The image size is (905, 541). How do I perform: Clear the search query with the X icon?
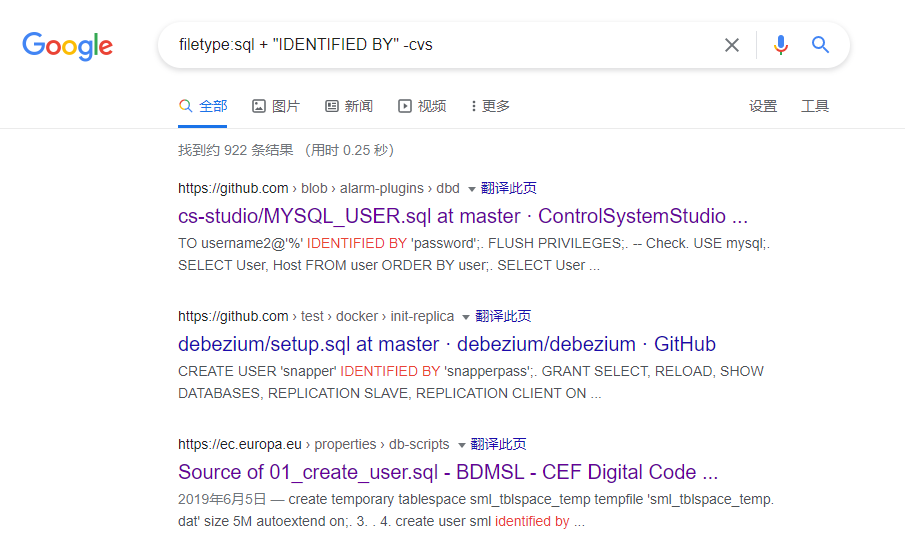[731, 45]
